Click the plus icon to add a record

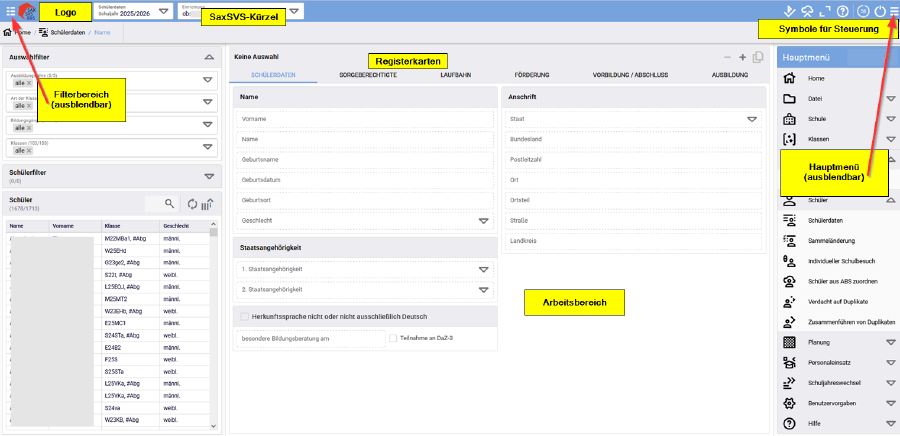click(x=743, y=58)
